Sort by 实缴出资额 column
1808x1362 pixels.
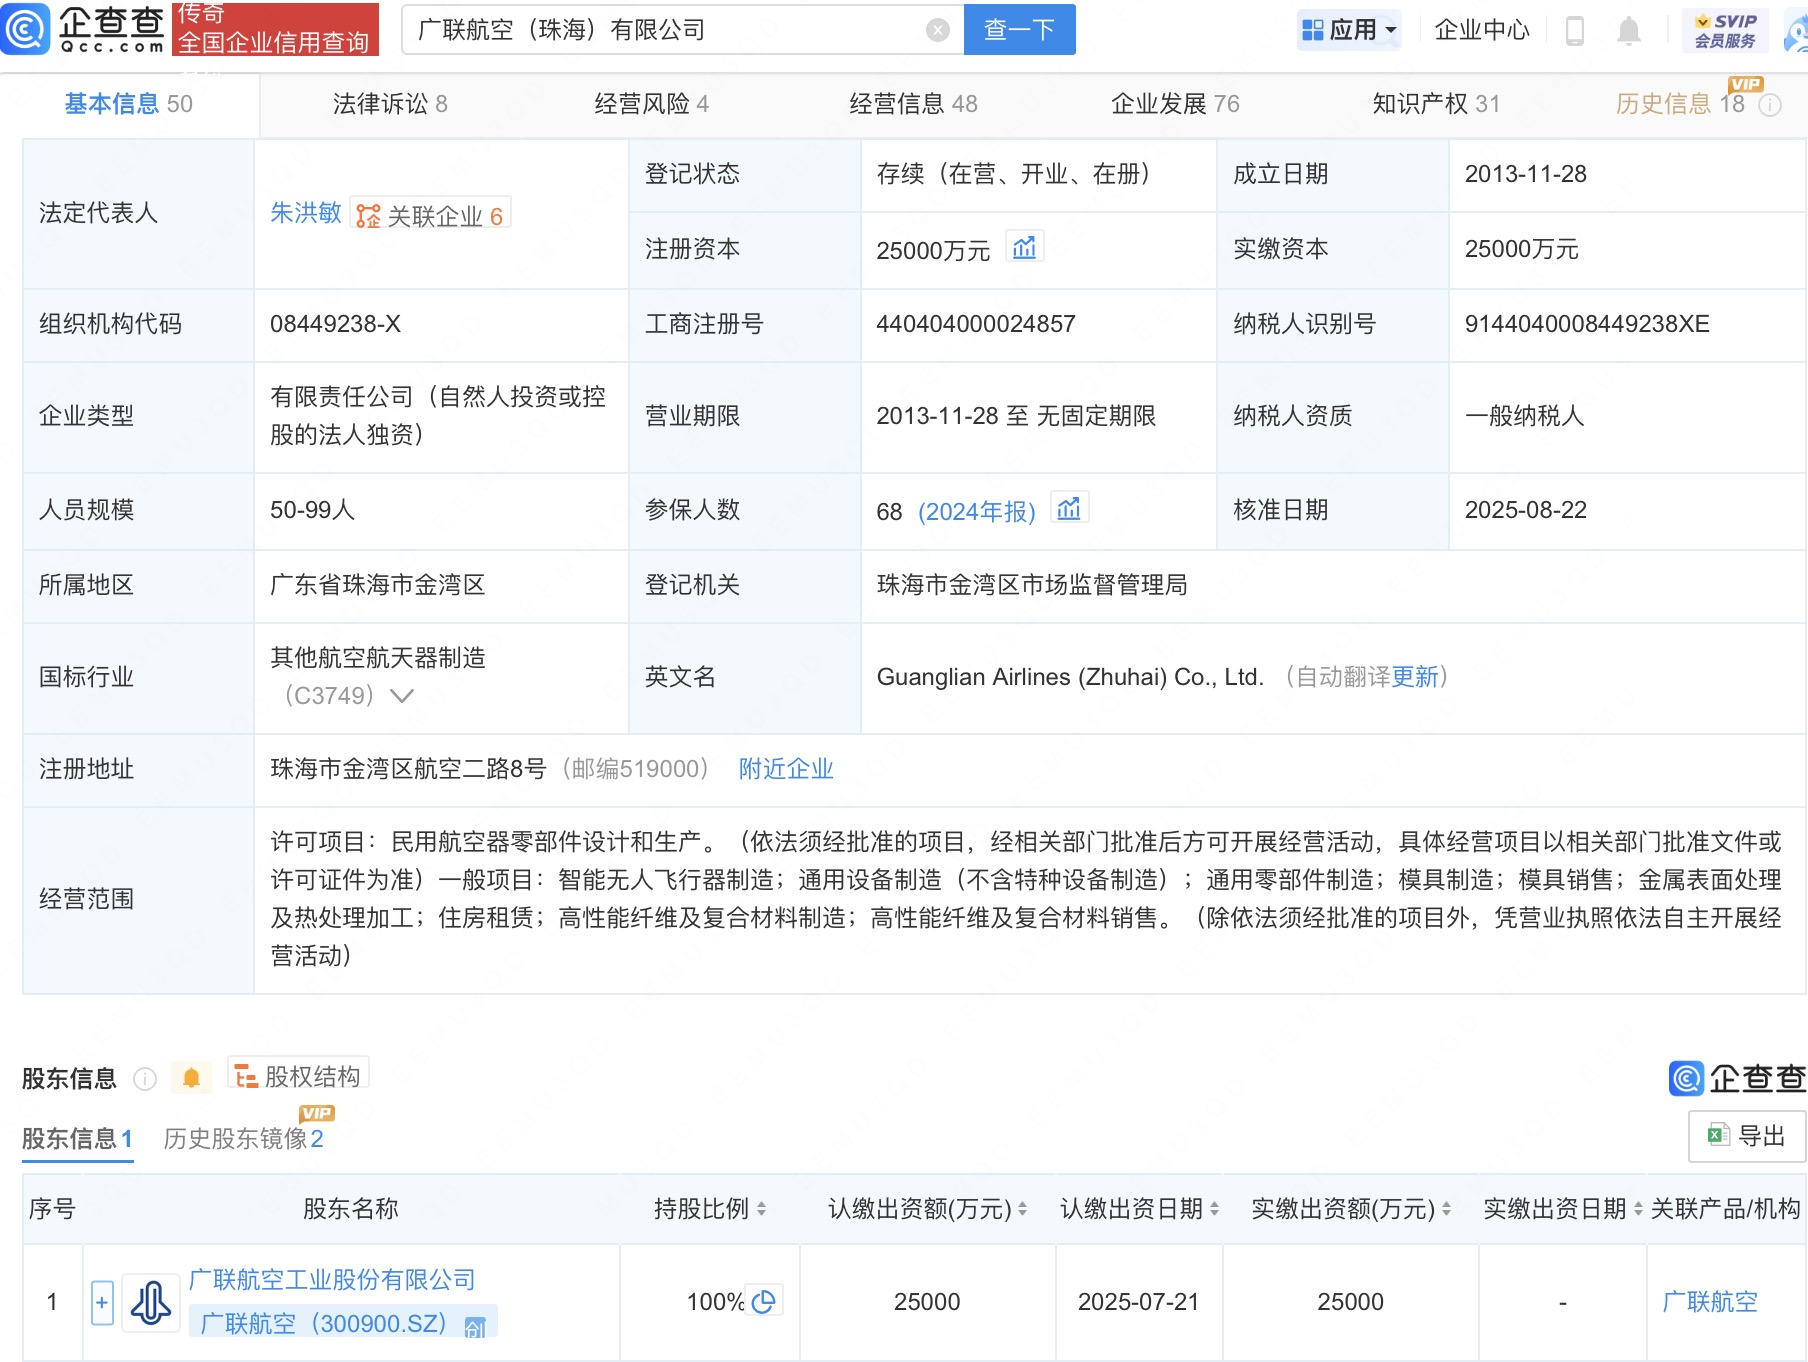click(1446, 1209)
